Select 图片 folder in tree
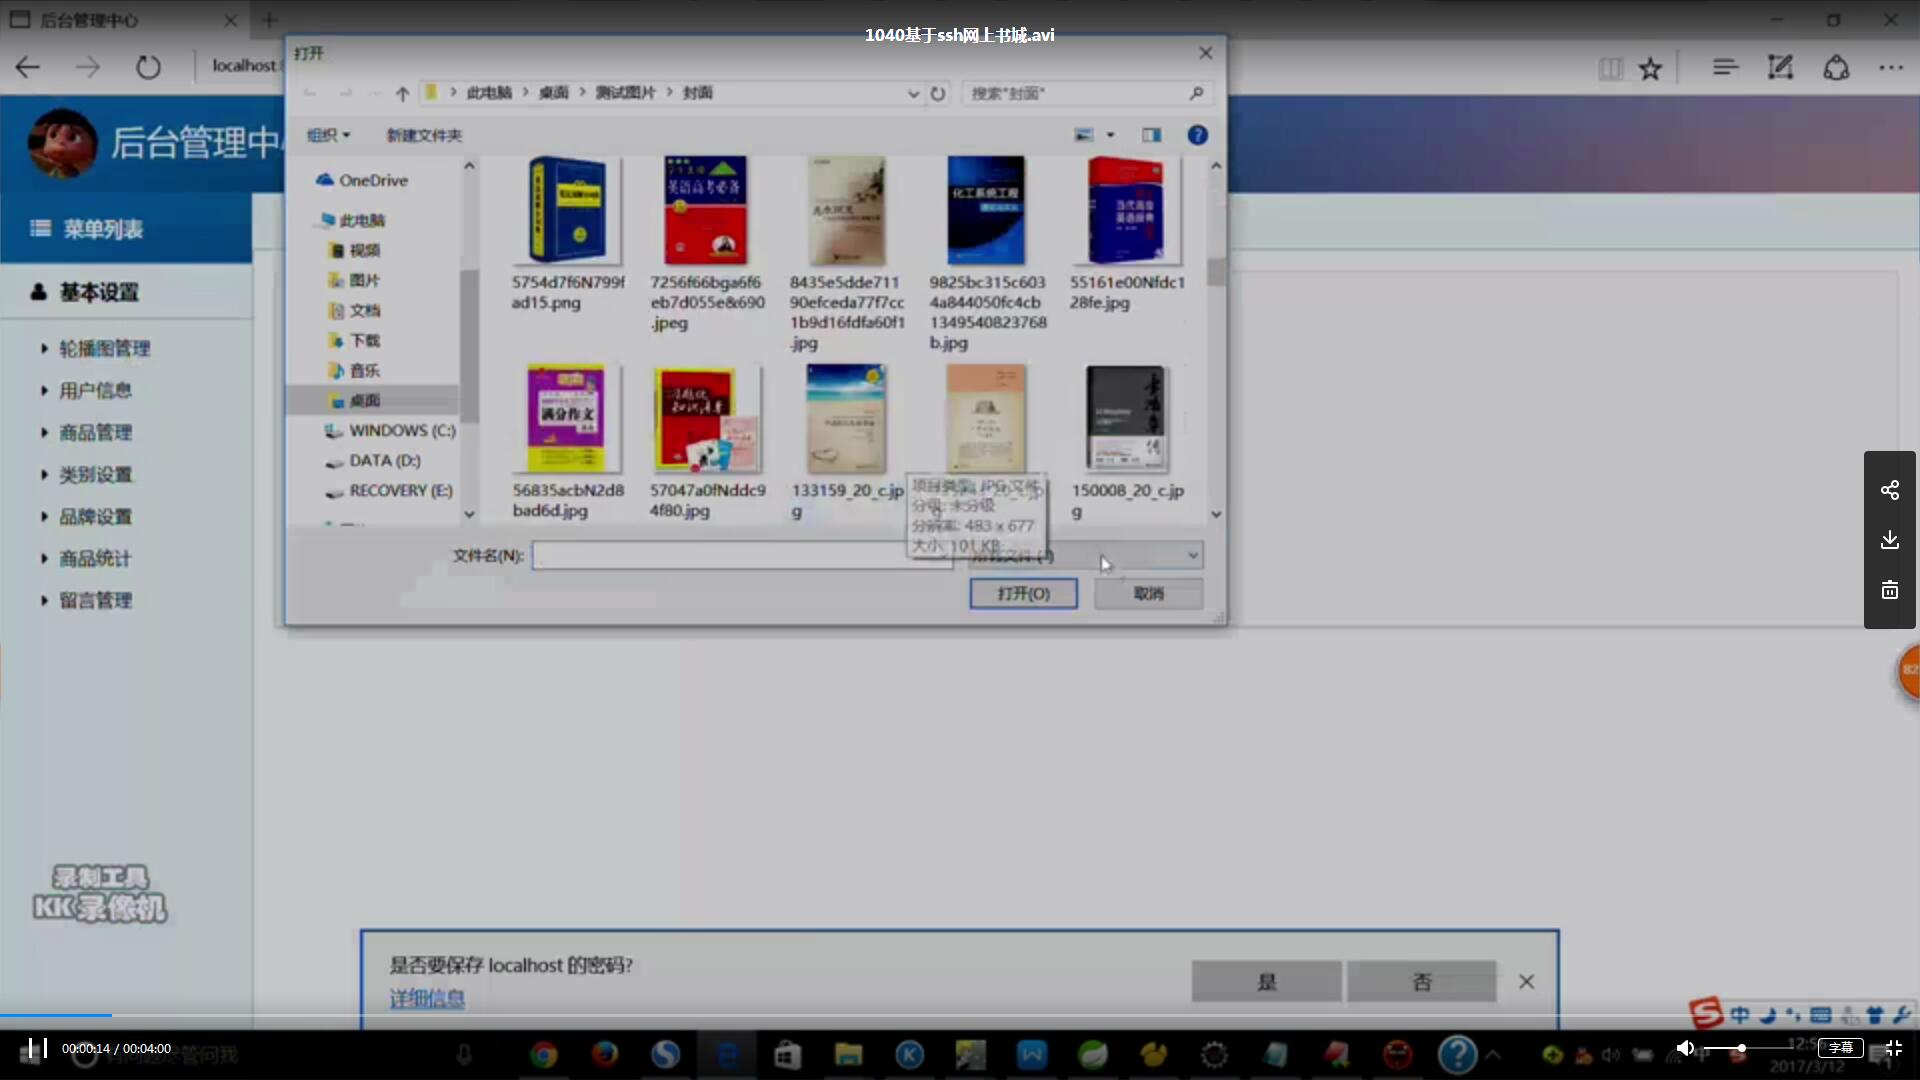The image size is (1920, 1080). 355,280
